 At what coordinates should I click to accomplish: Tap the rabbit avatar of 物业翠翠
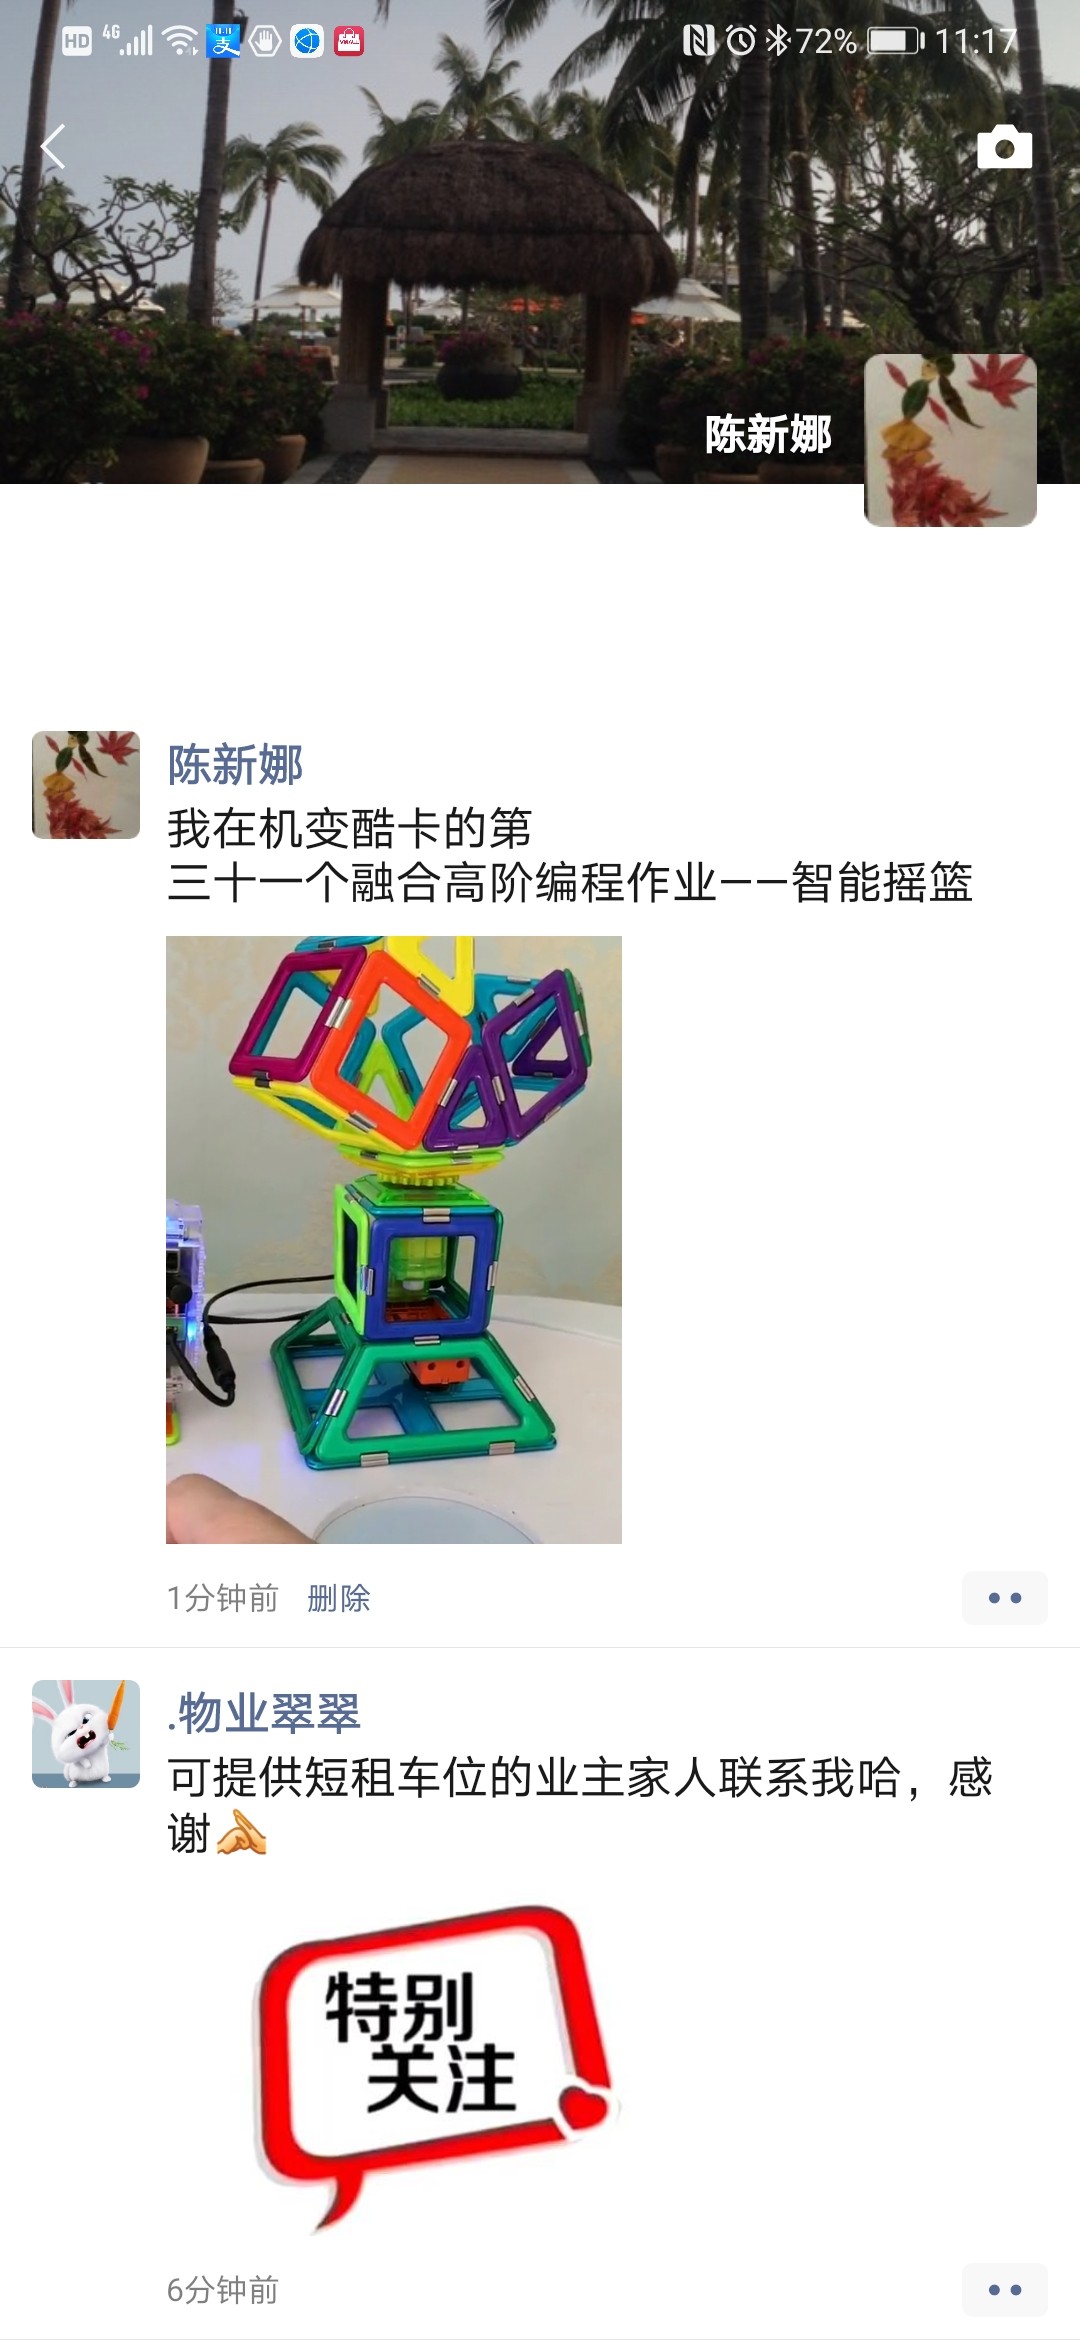tap(86, 1734)
